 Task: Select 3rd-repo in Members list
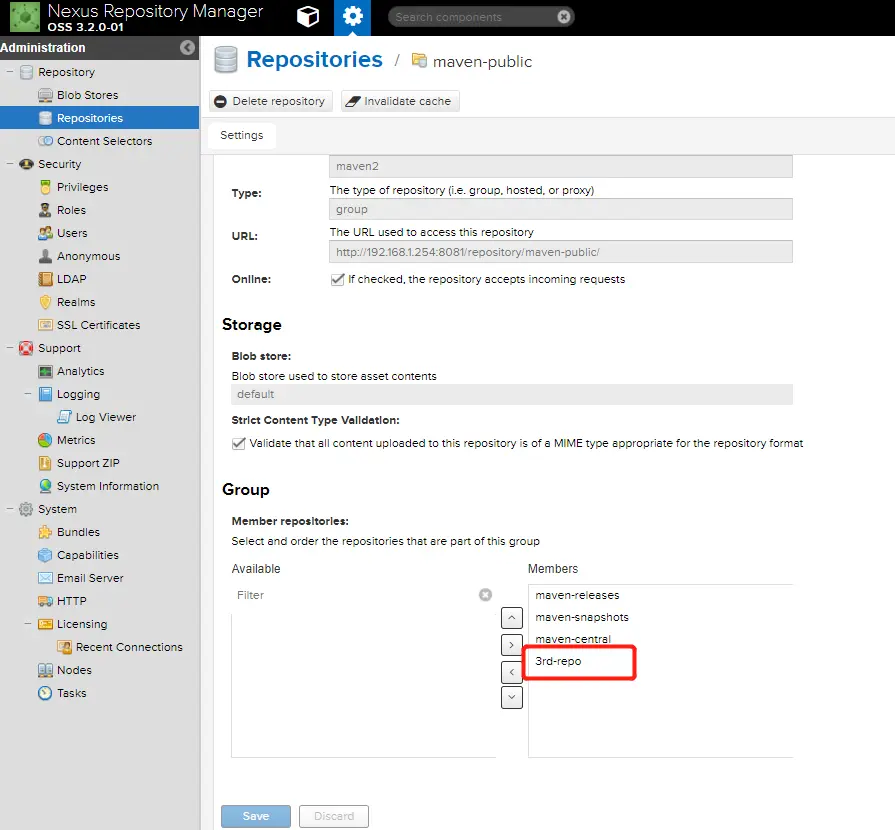[558, 661]
